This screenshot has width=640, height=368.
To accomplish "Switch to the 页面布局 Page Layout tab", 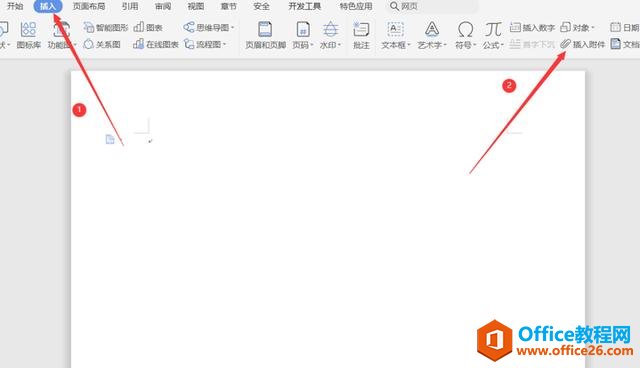I will (x=89, y=6).
